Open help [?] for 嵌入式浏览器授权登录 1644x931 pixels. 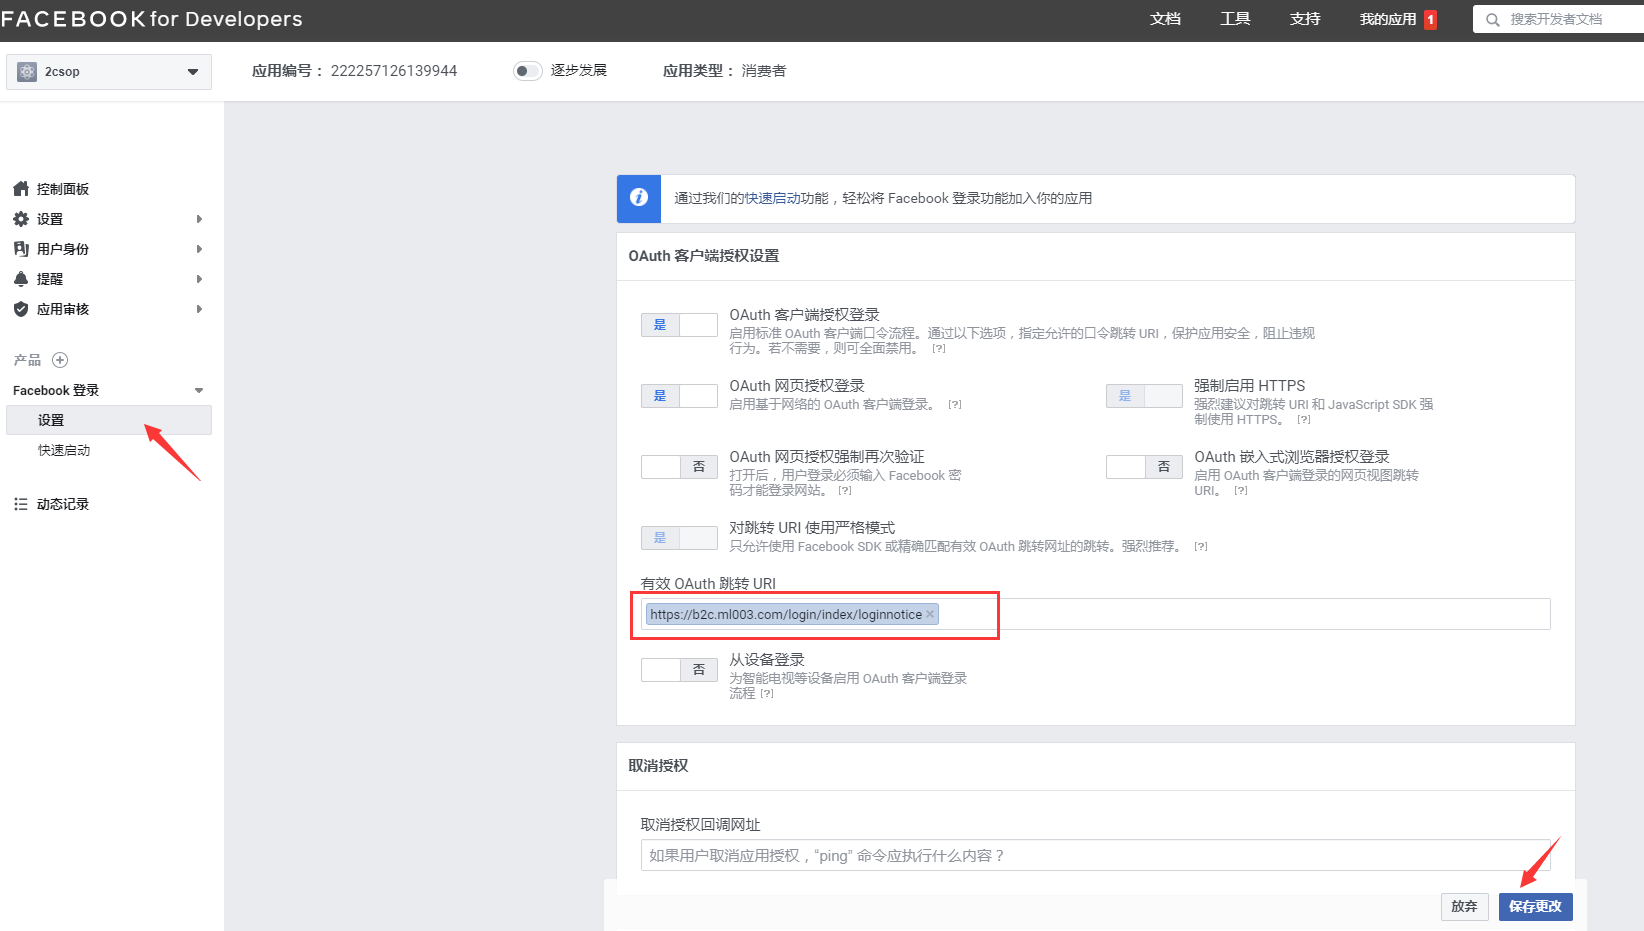1241,491
